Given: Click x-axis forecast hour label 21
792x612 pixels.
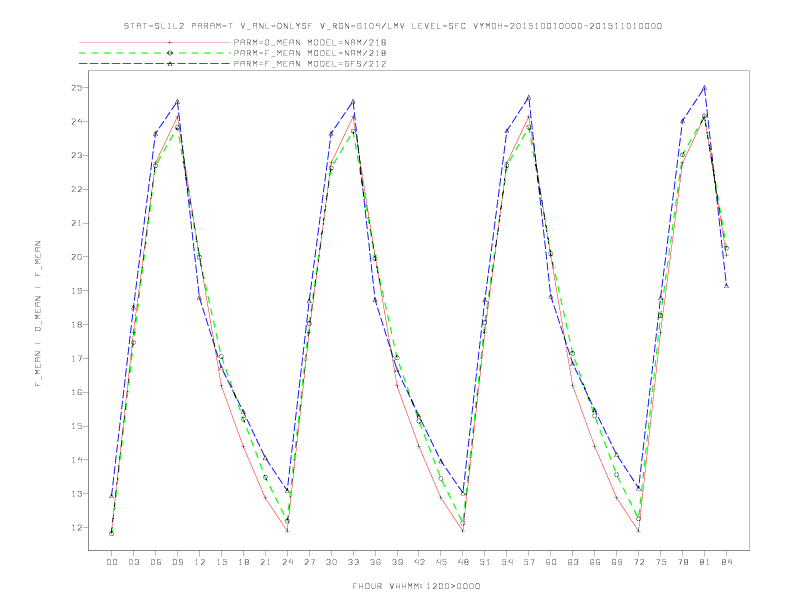Looking at the screenshot, I should tap(265, 562).
